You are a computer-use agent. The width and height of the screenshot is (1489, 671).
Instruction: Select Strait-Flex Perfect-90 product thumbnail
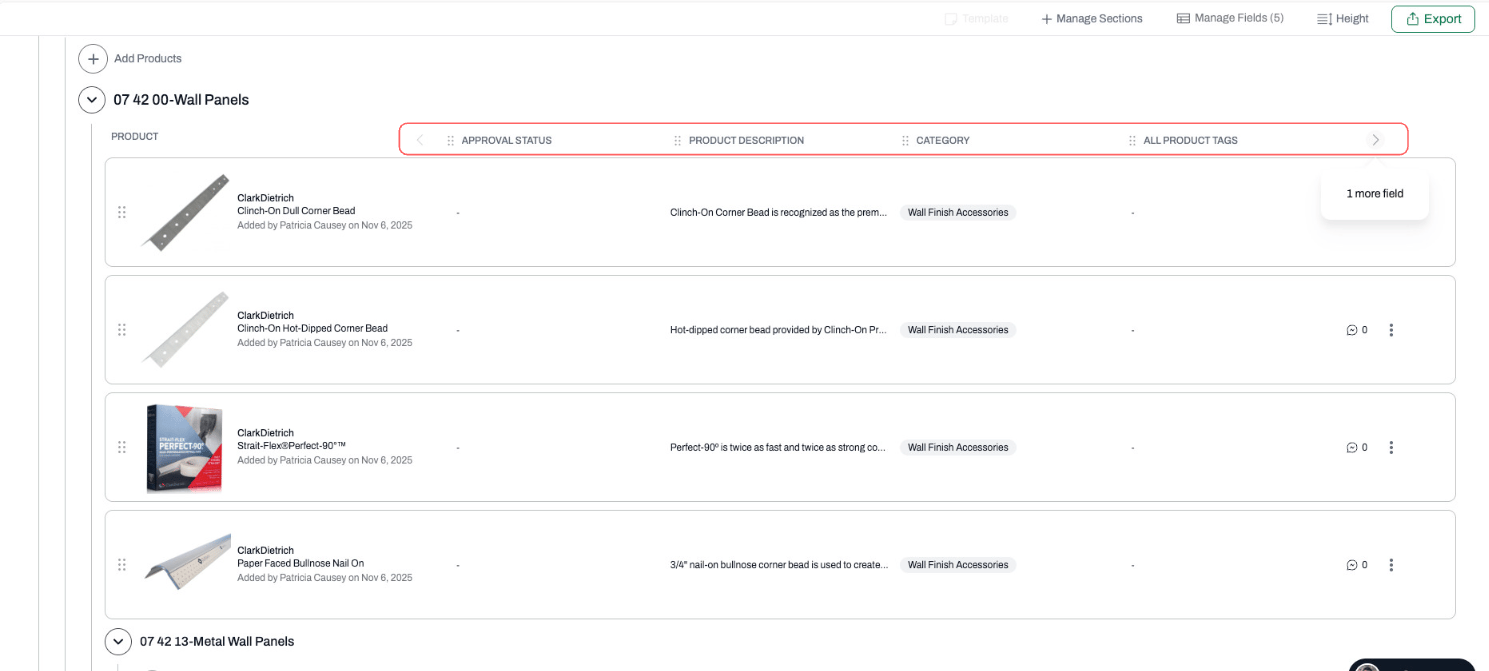(185, 447)
